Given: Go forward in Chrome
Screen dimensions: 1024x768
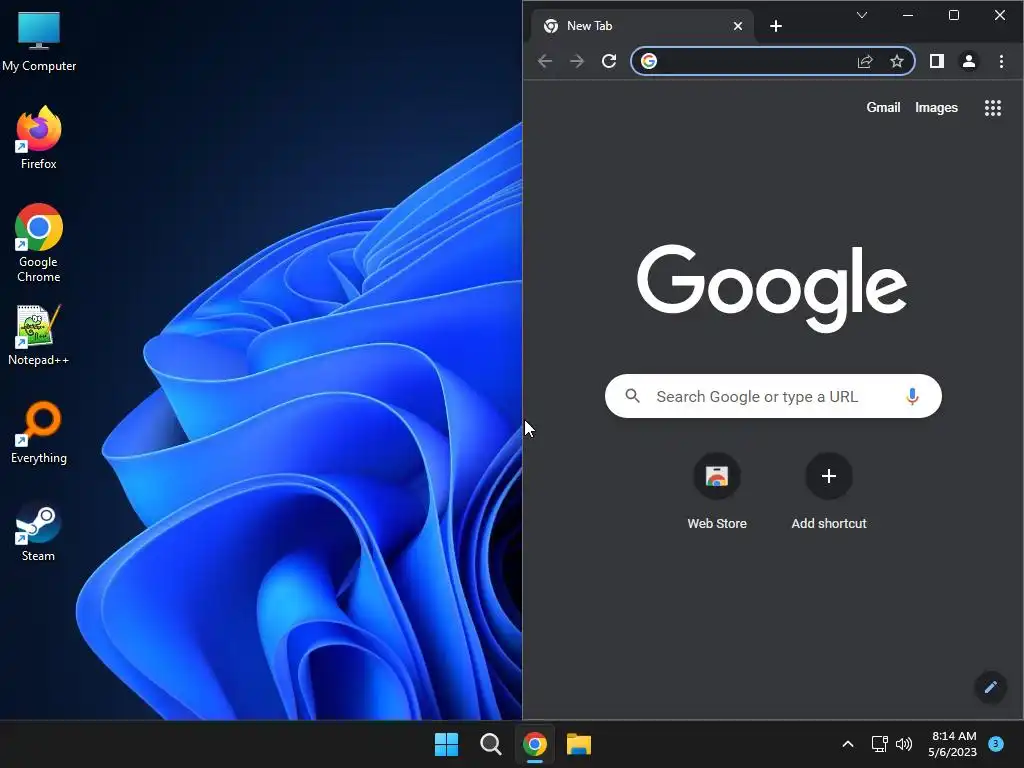Looking at the screenshot, I should coord(577,61).
